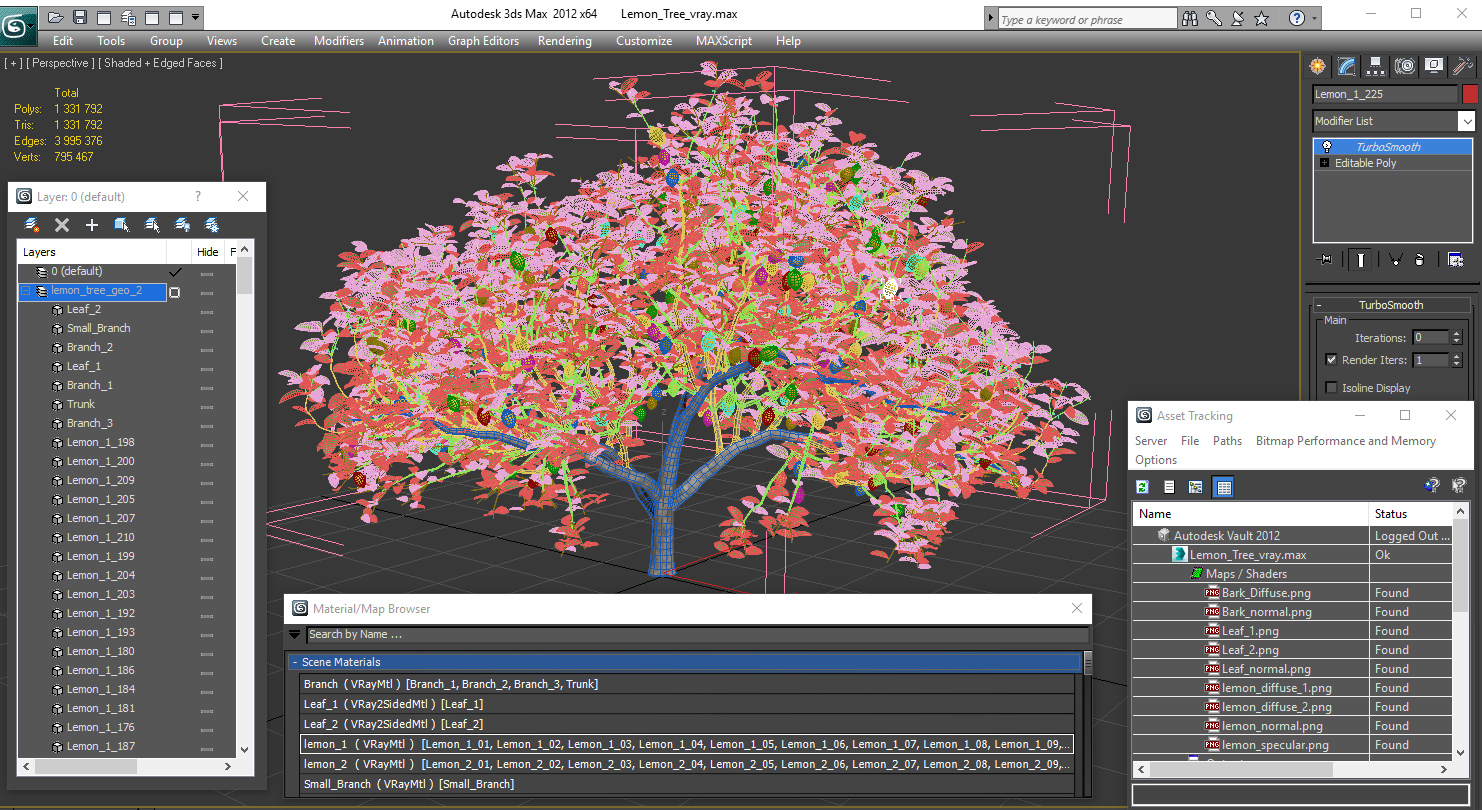The image size is (1482, 810).
Task: Click viewport [+] menu label
Action: tap(13, 63)
